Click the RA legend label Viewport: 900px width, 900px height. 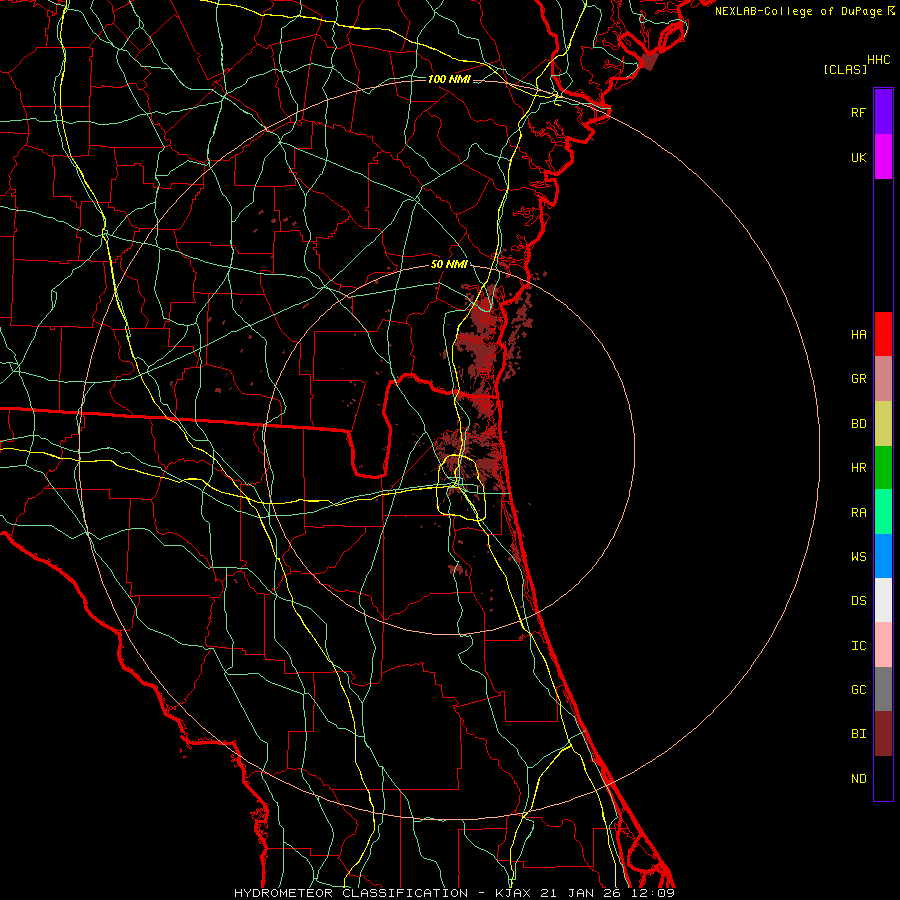point(858,513)
